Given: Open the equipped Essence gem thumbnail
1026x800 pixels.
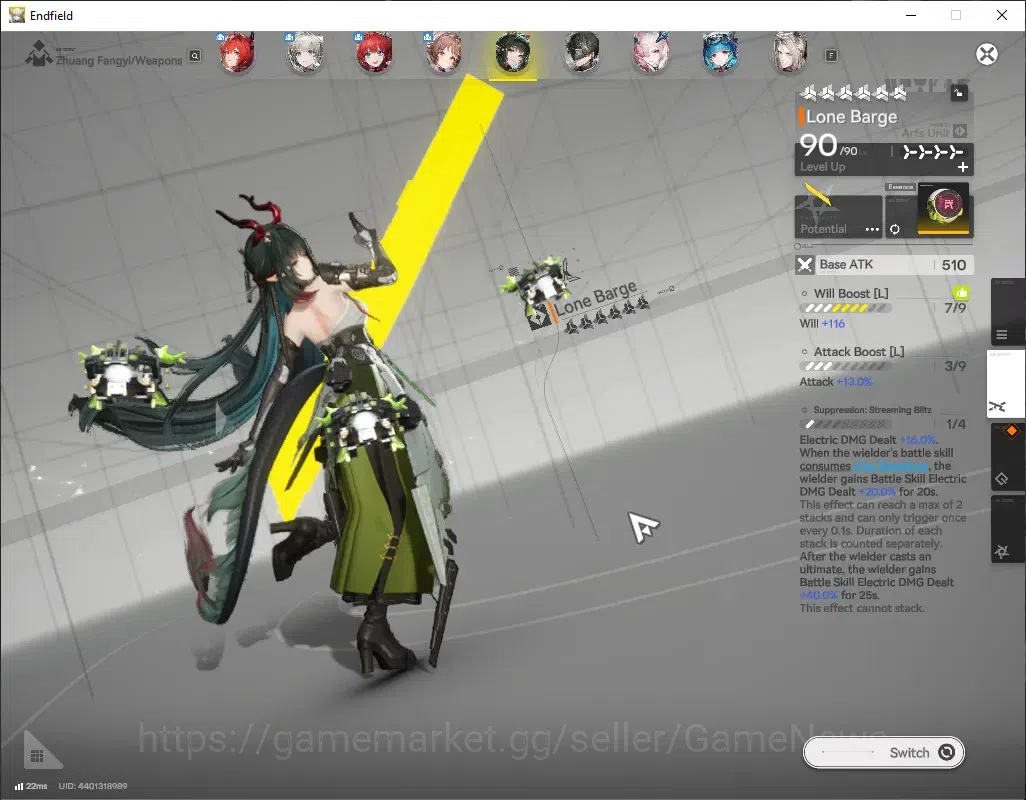Looking at the screenshot, I should click(x=944, y=209).
